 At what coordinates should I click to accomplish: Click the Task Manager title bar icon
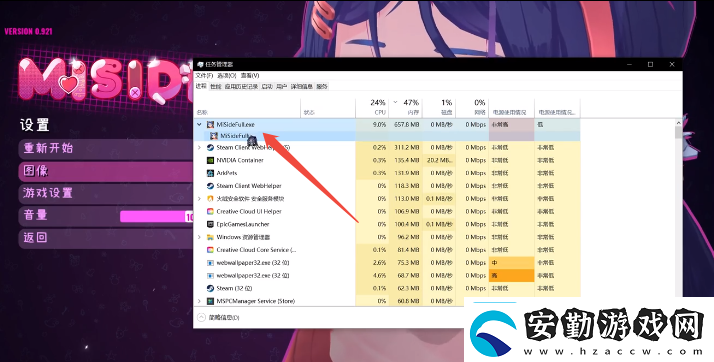tap(200, 64)
